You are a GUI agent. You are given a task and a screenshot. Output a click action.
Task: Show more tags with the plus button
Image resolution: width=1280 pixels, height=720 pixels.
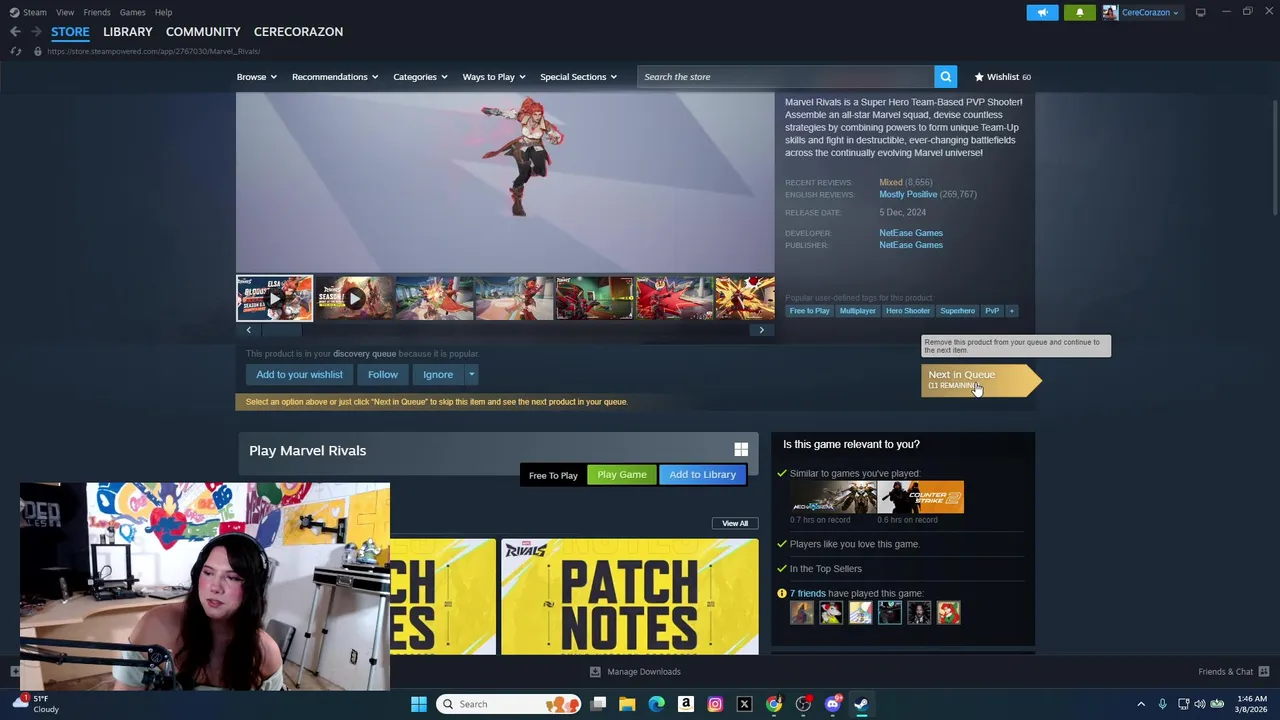pos(1011,311)
